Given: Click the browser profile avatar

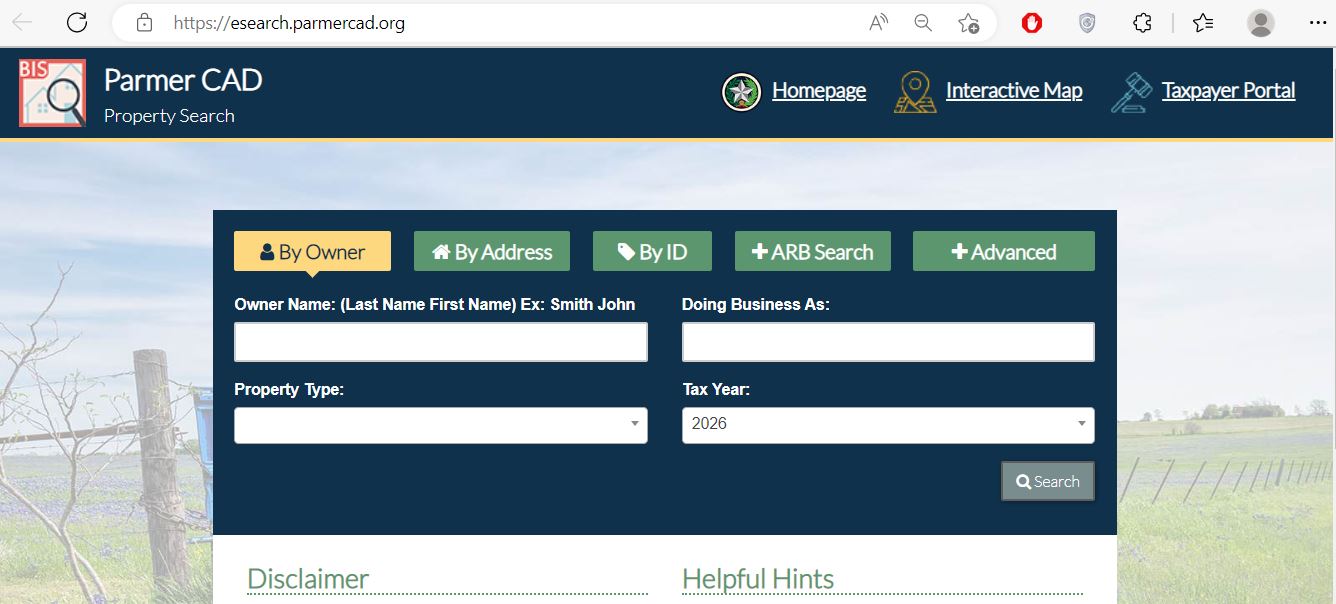Looking at the screenshot, I should (1261, 23).
